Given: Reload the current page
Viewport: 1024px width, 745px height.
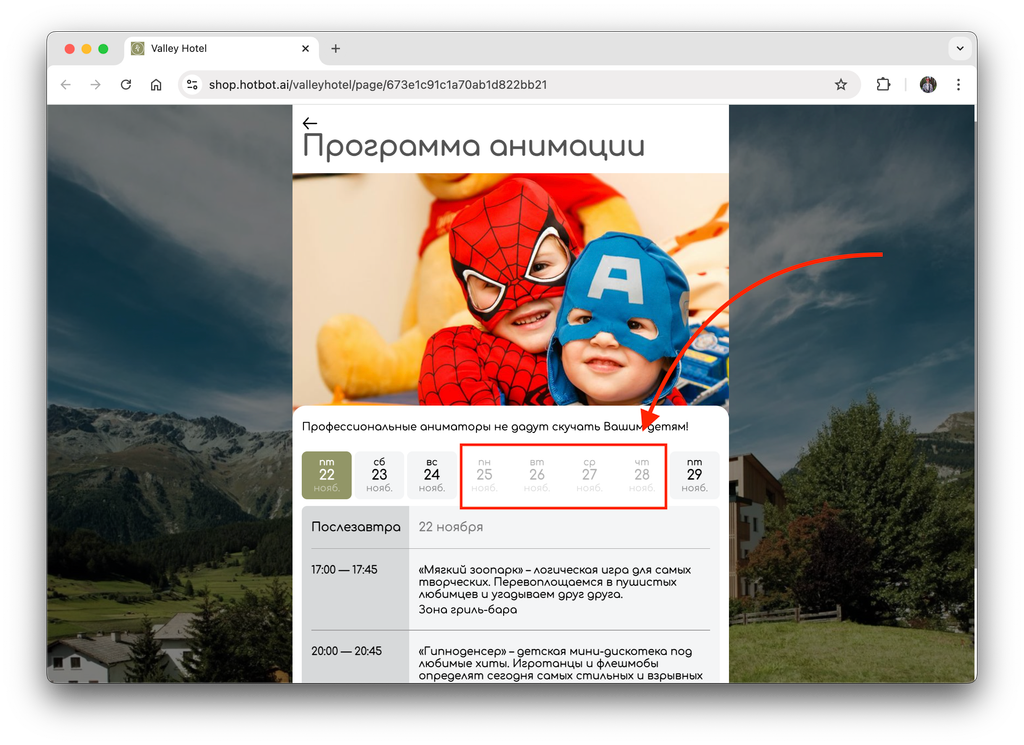Looking at the screenshot, I should coord(126,85).
